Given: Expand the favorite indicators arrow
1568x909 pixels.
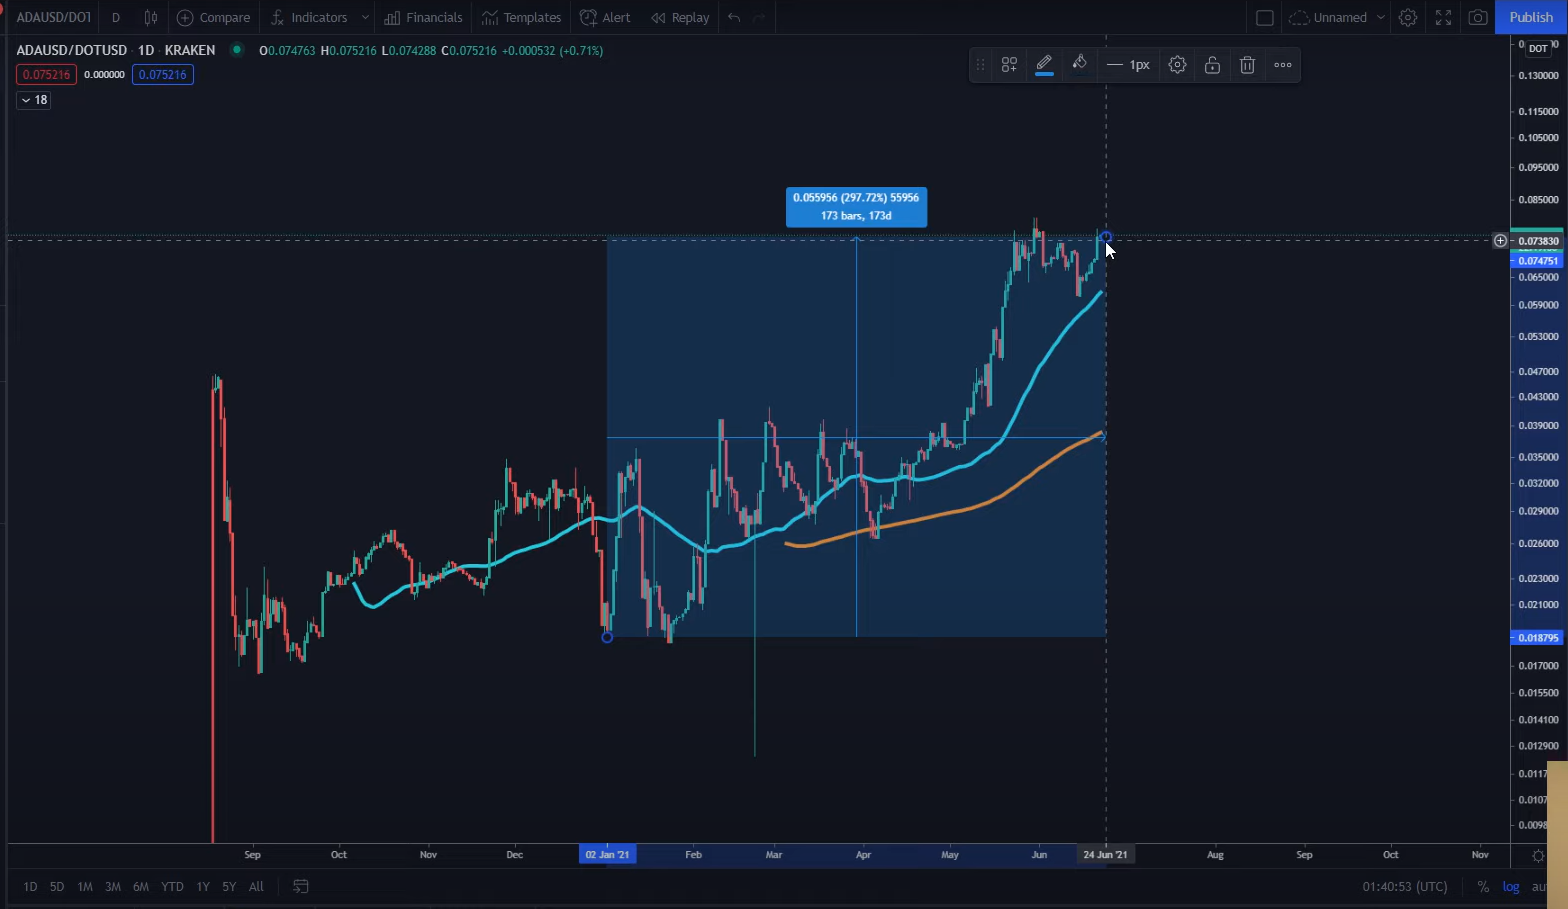Looking at the screenshot, I should click(x=365, y=17).
